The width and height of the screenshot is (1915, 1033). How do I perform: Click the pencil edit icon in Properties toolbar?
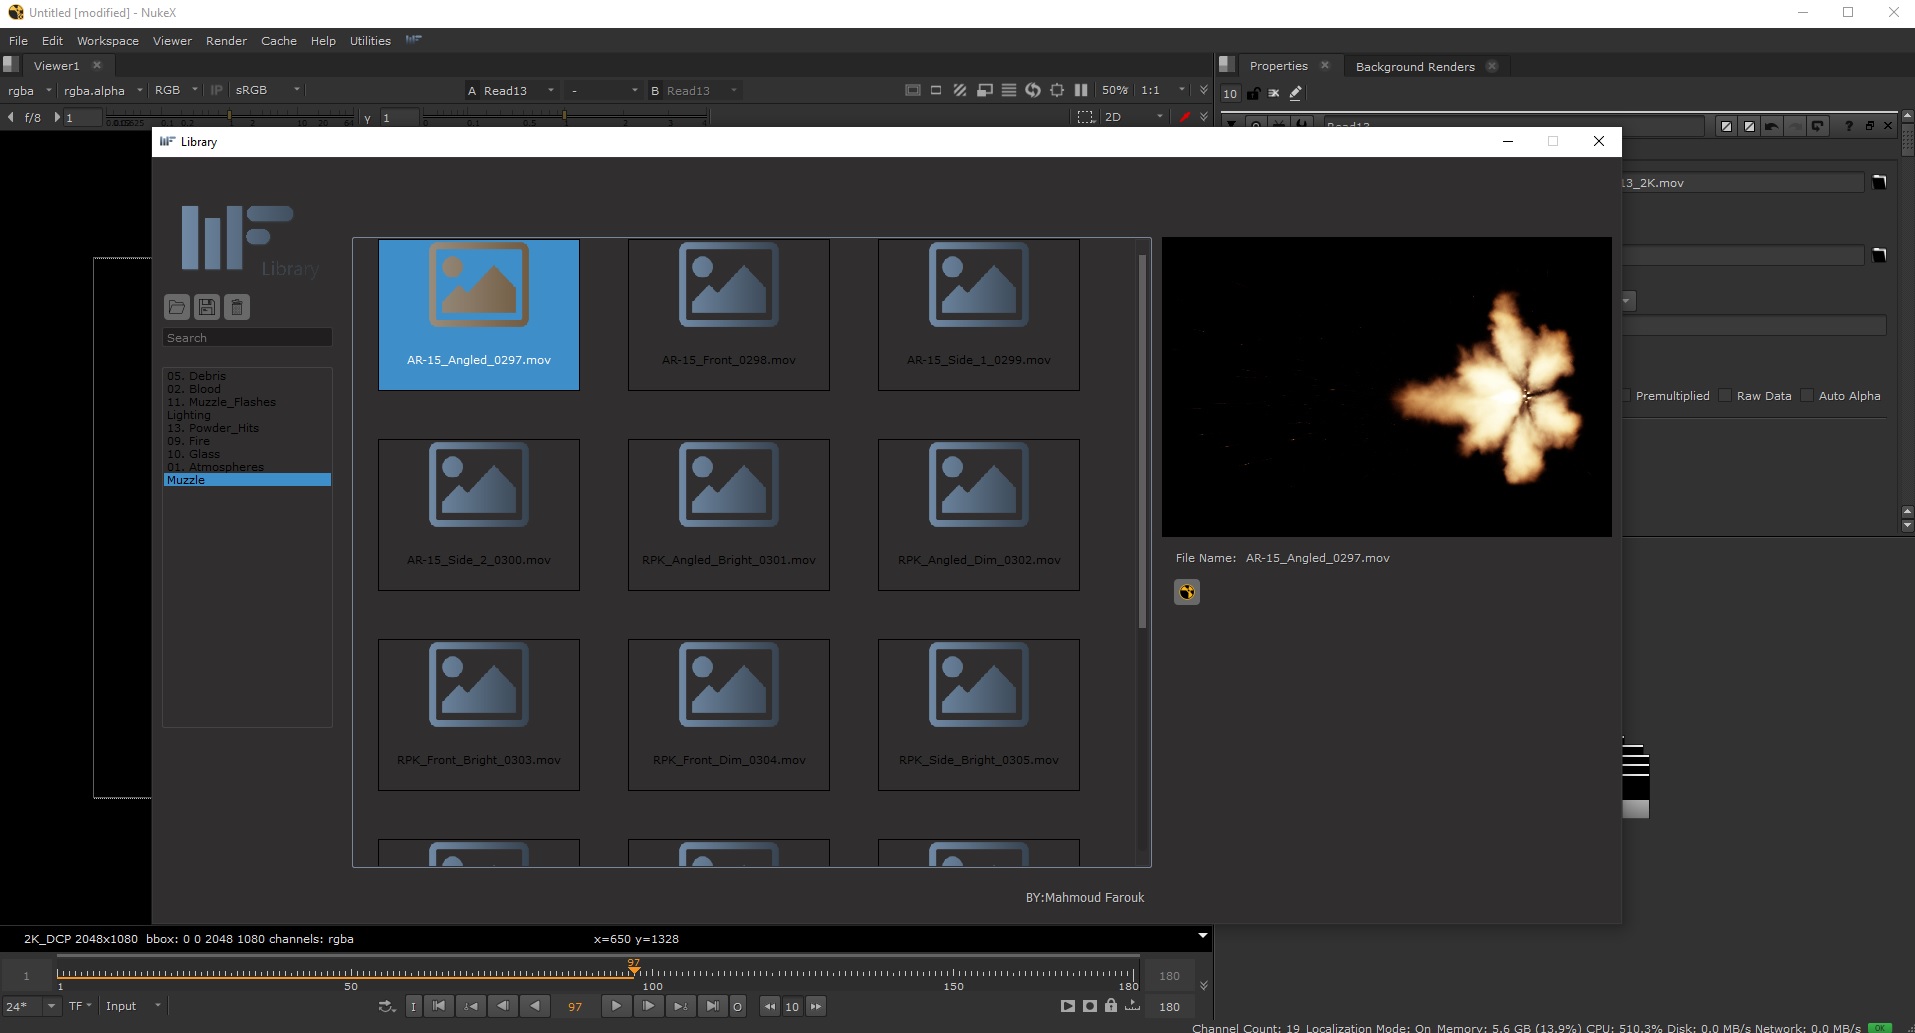click(1296, 93)
